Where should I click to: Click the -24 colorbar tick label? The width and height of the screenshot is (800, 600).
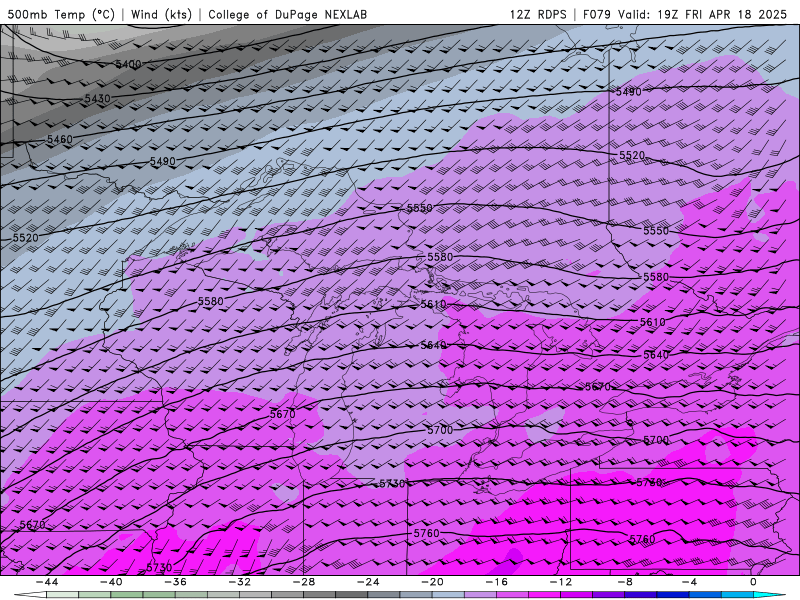[x=368, y=582]
